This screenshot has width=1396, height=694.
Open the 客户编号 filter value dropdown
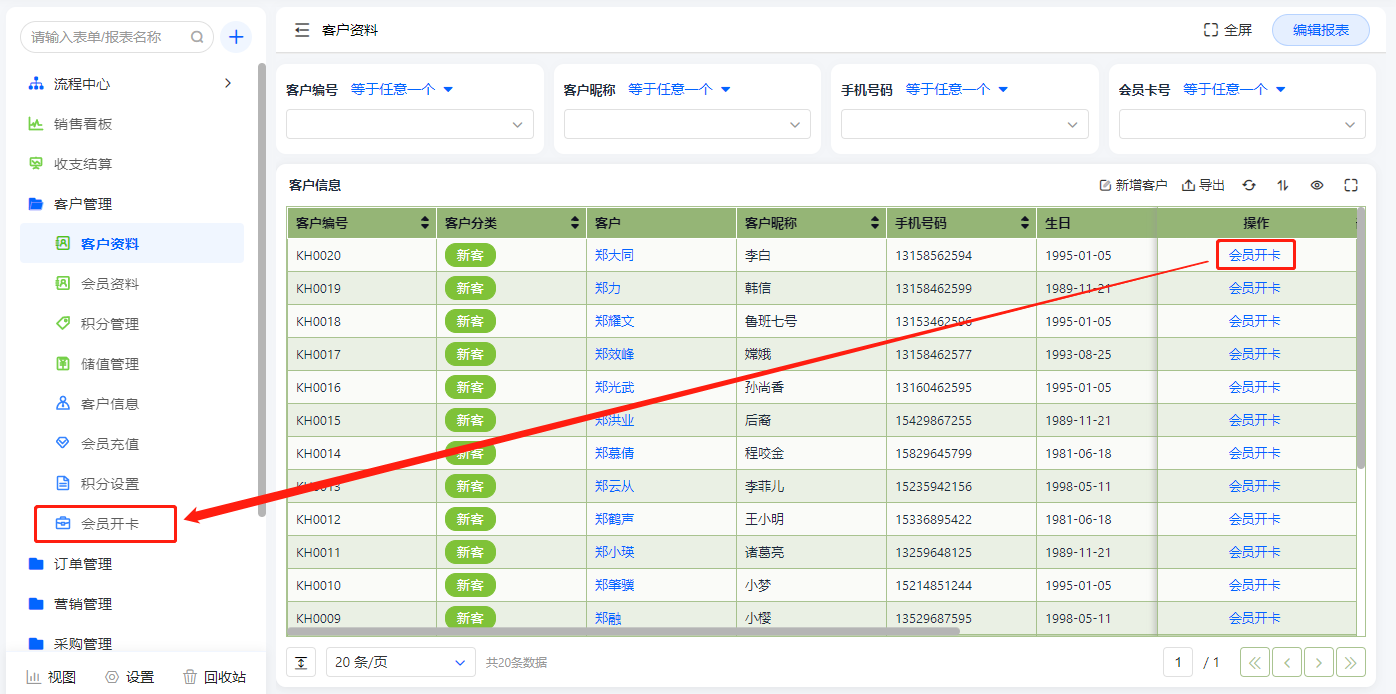coord(409,125)
